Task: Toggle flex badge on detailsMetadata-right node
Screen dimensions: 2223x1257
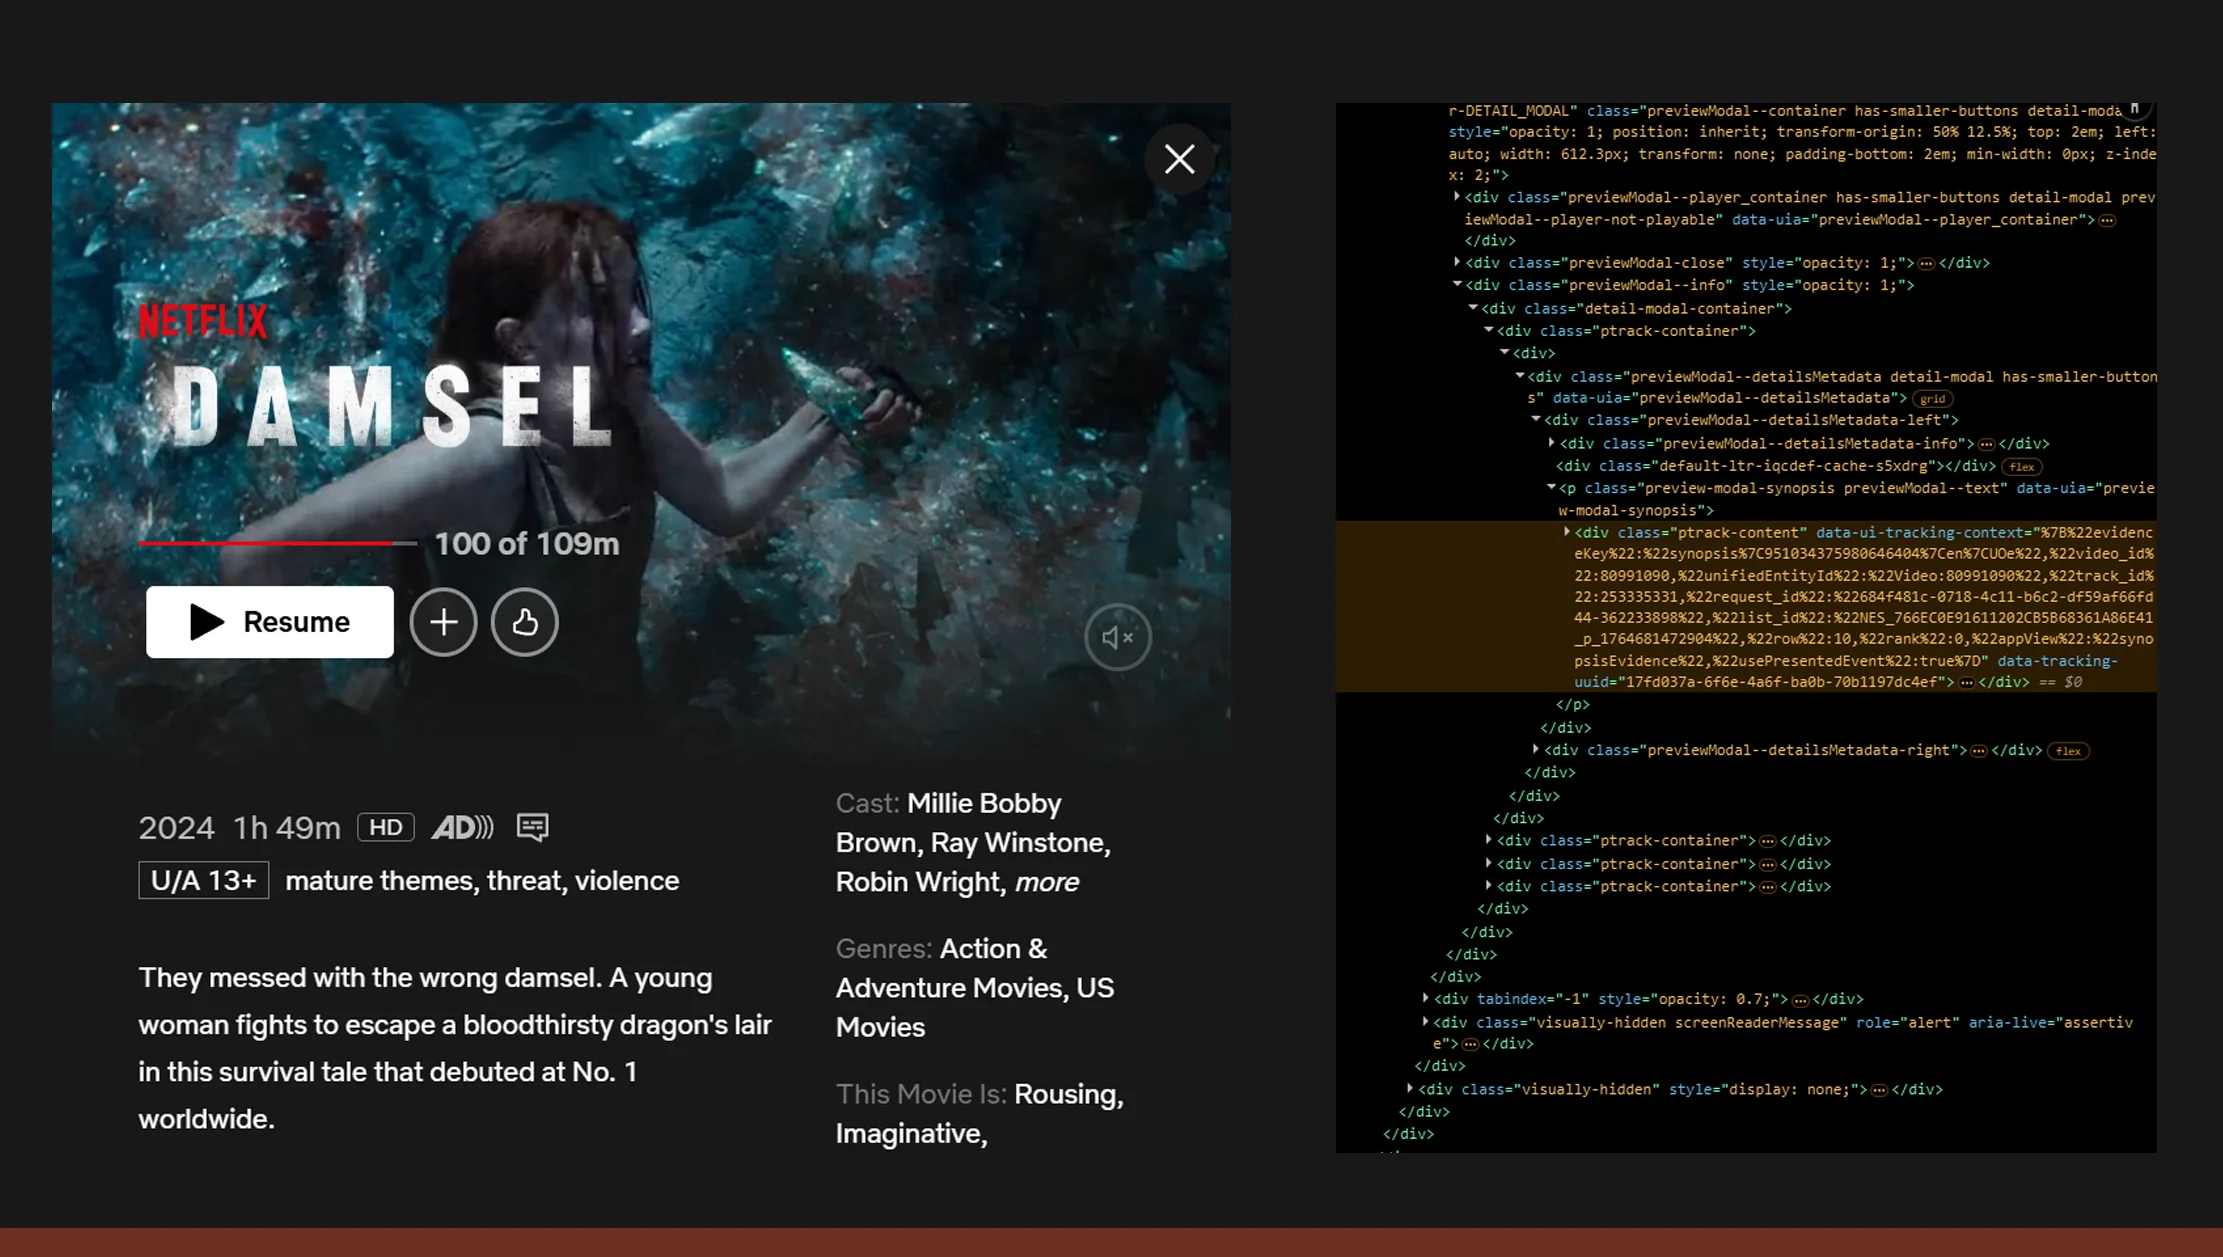Action: pyautogui.click(x=2068, y=751)
